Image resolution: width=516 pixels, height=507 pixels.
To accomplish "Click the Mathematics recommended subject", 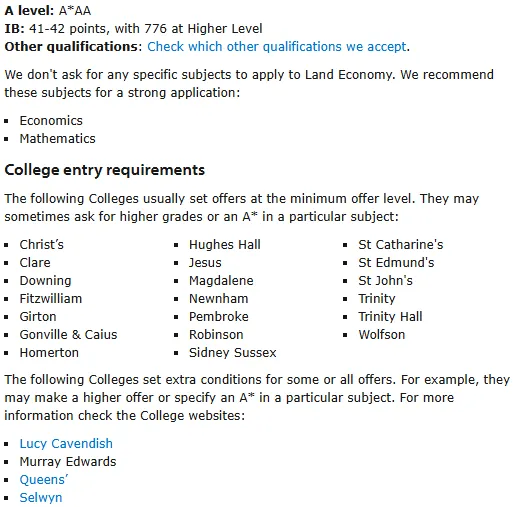I will (57, 139).
